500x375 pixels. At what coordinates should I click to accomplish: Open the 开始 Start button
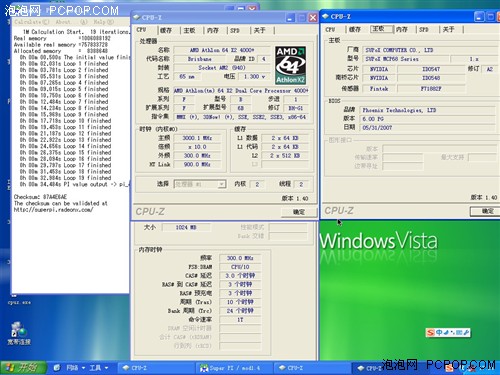tap(23, 368)
